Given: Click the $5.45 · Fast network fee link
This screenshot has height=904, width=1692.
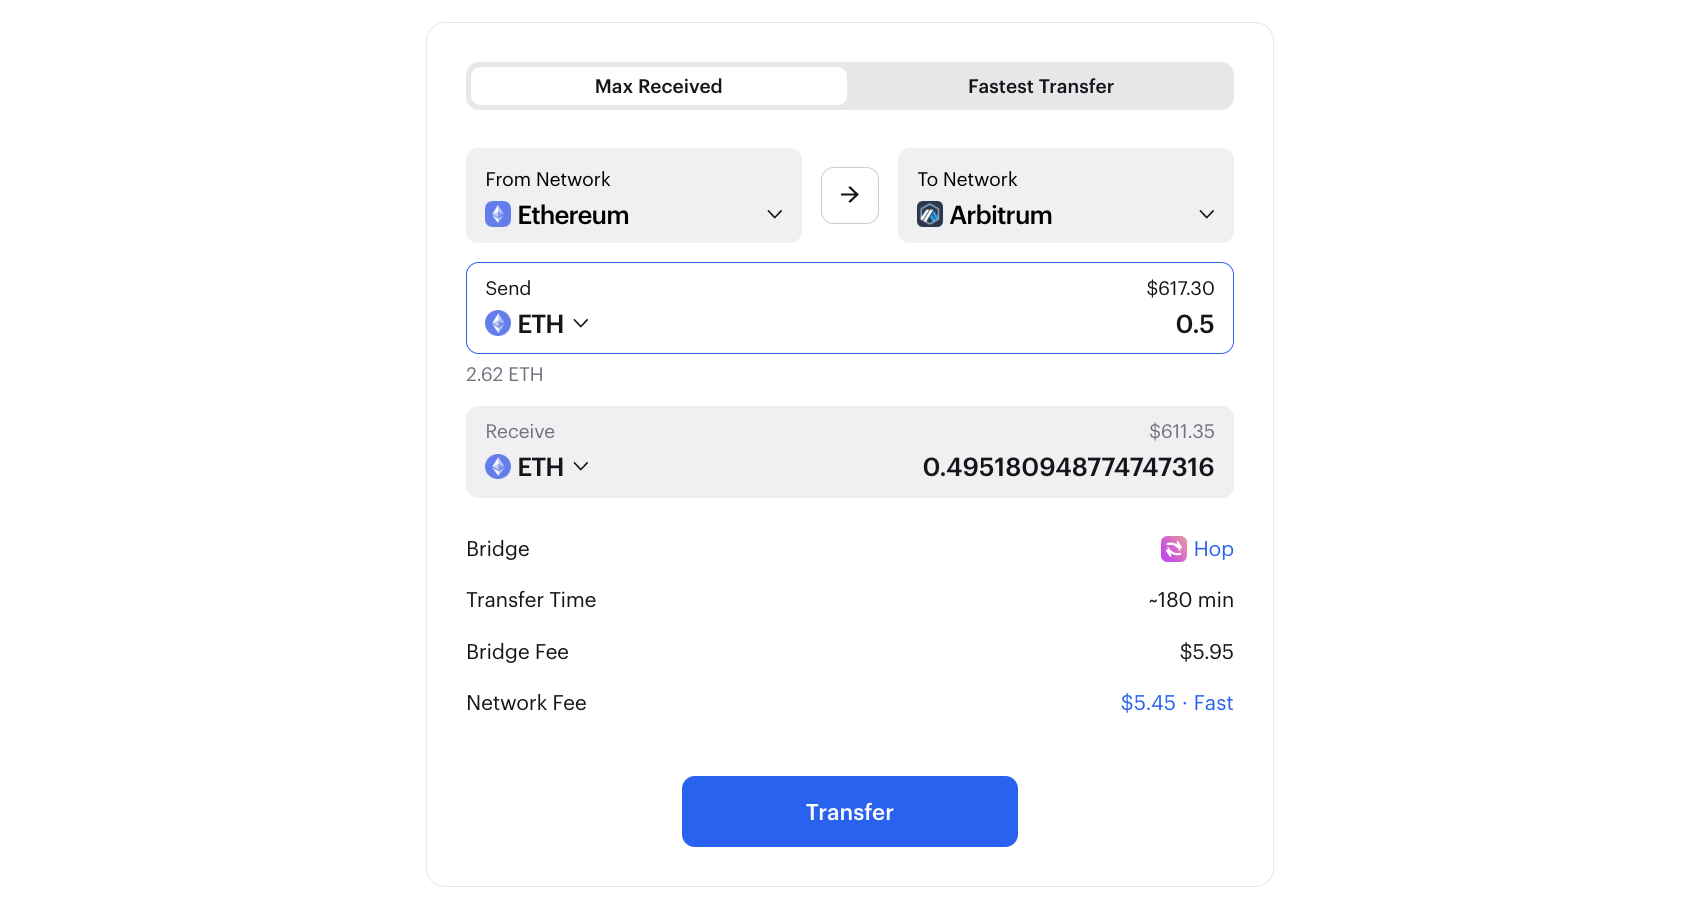Looking at the screenshot, I should [1177, 703].
